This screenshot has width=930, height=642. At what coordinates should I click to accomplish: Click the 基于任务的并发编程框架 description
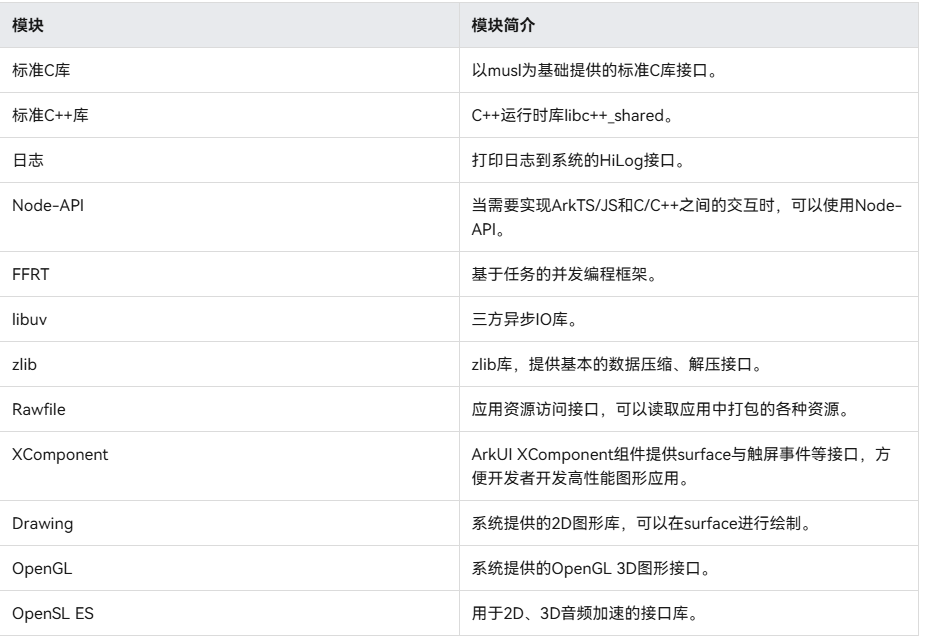point(564,274)
